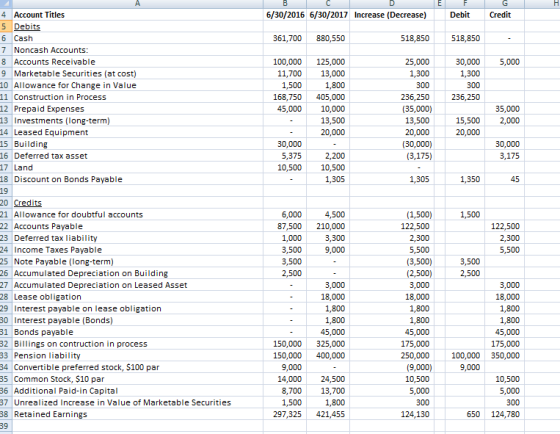Image resolution: width=560 pixels, height=434 pixels.
Task: Select the Building 6/30/2016 value 30,000
Action: click(285, 144)
